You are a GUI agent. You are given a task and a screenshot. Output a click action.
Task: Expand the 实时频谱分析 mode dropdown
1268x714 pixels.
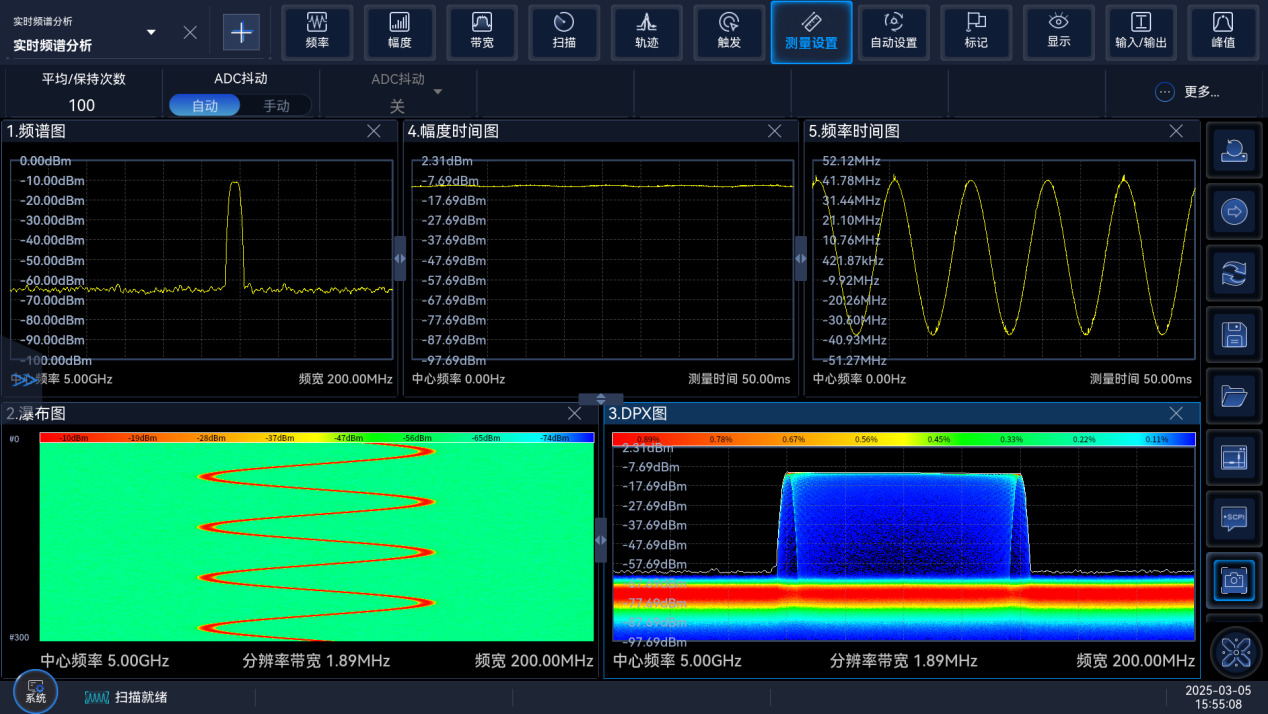point(151,33)
